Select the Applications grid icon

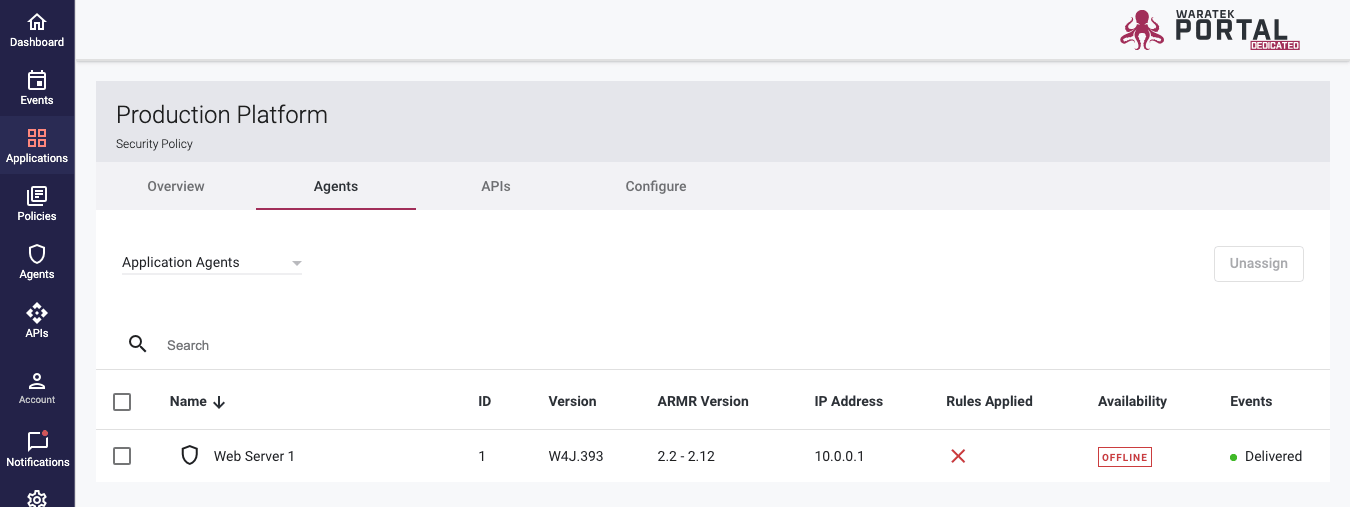pyautogui.click(x=37, y=138)
